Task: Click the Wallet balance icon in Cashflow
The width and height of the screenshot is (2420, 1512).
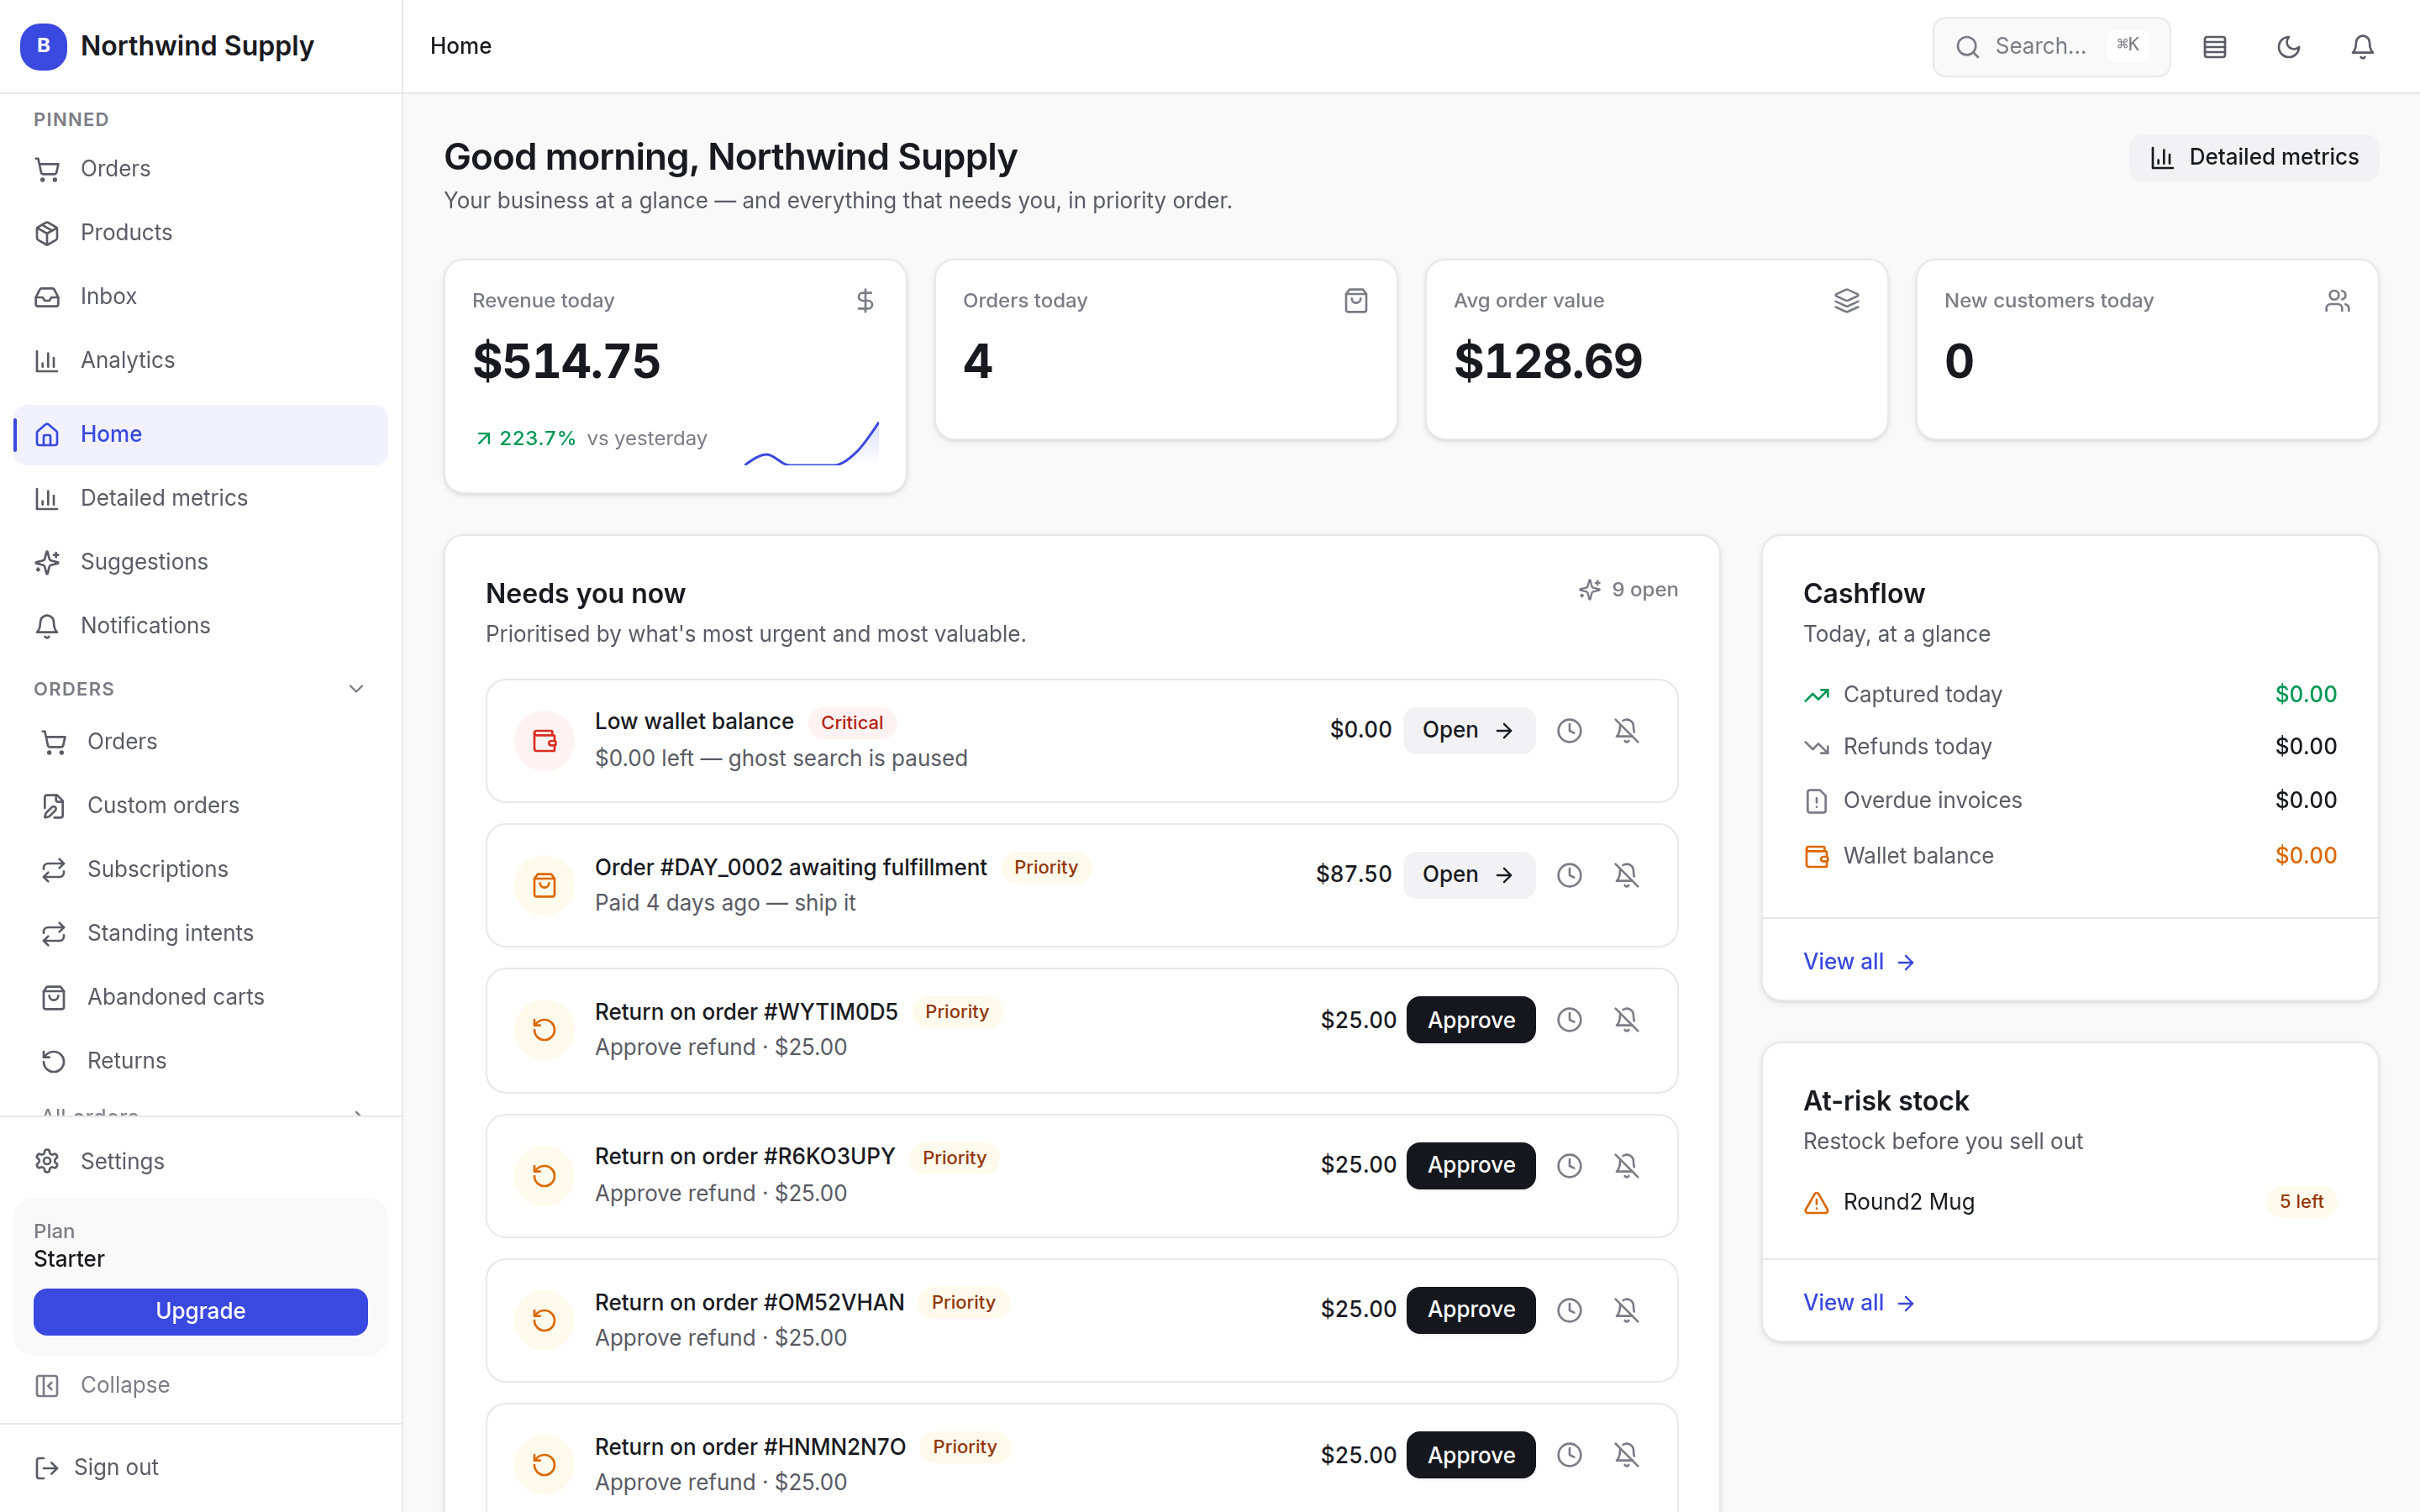Action: point(1816,856)
